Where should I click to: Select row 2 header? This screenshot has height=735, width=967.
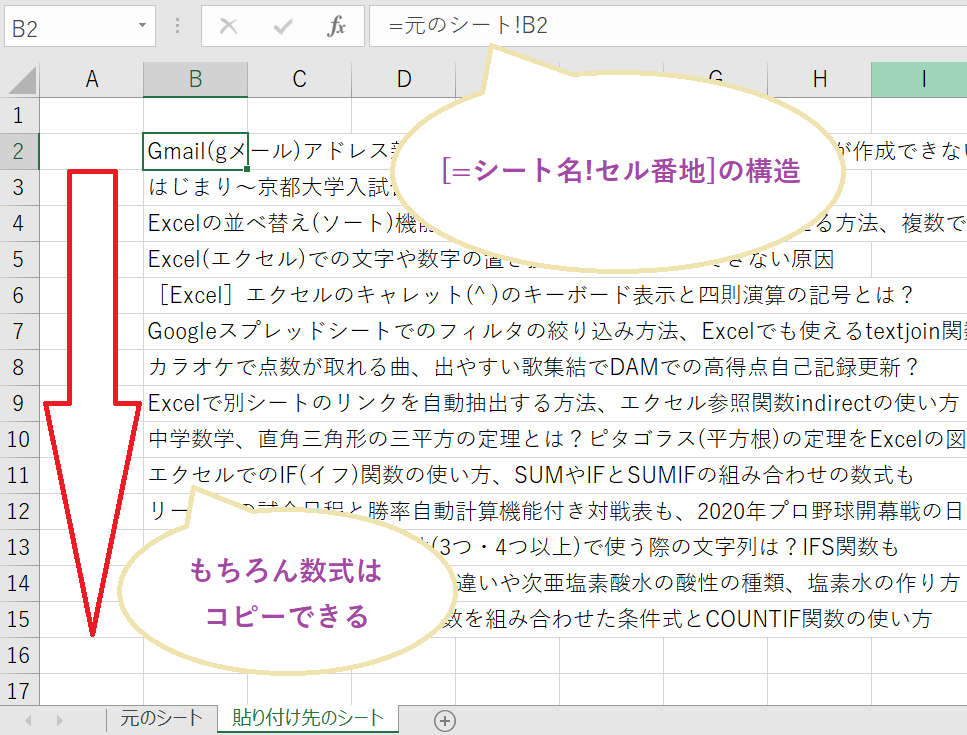[x=20, y=151]
